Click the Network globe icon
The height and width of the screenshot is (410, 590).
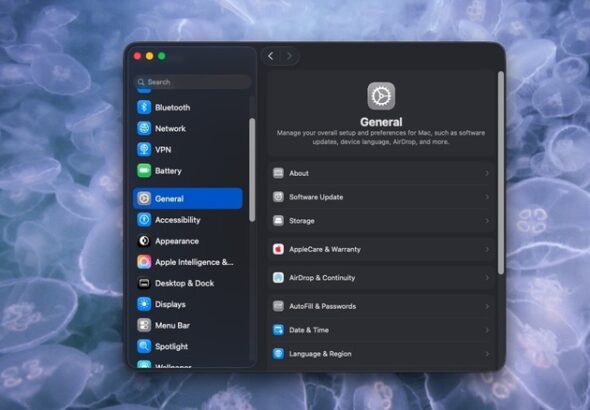pyautogui.click(x=144, y=128)
